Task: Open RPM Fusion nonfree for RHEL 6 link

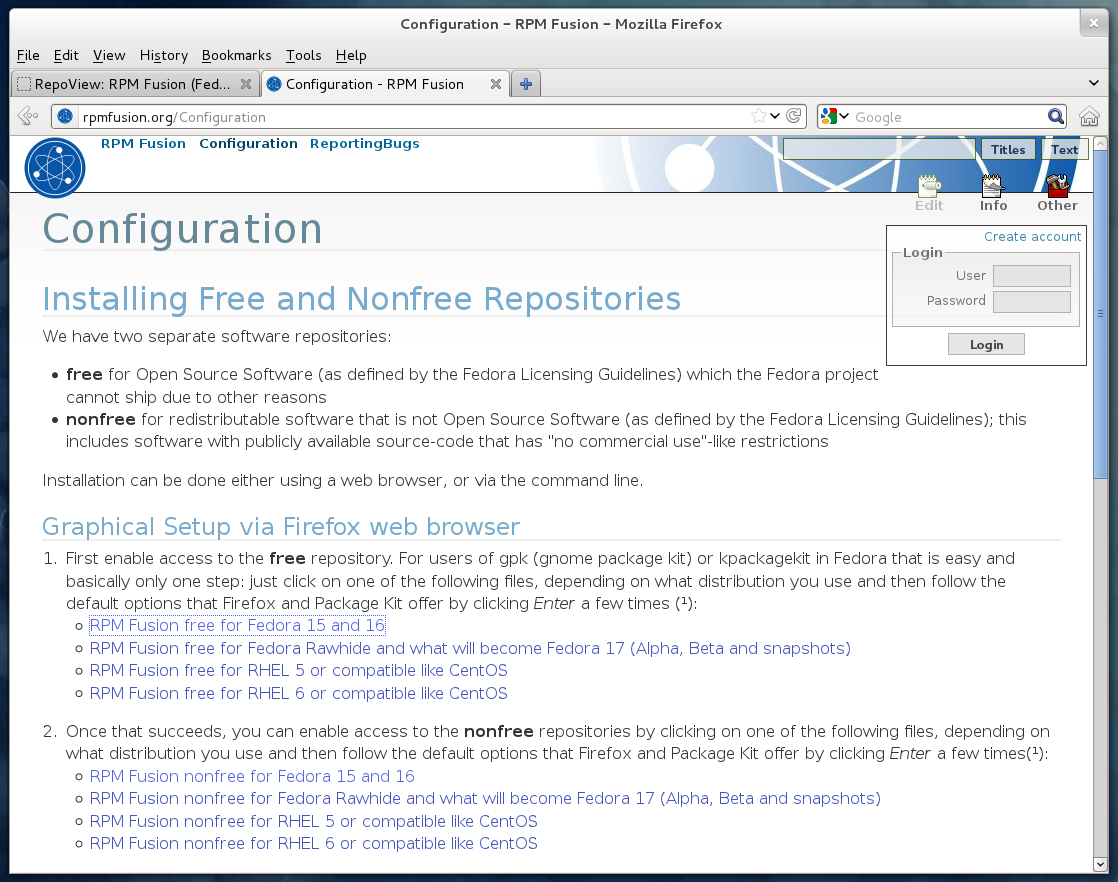Action: [x=313, y=843]
